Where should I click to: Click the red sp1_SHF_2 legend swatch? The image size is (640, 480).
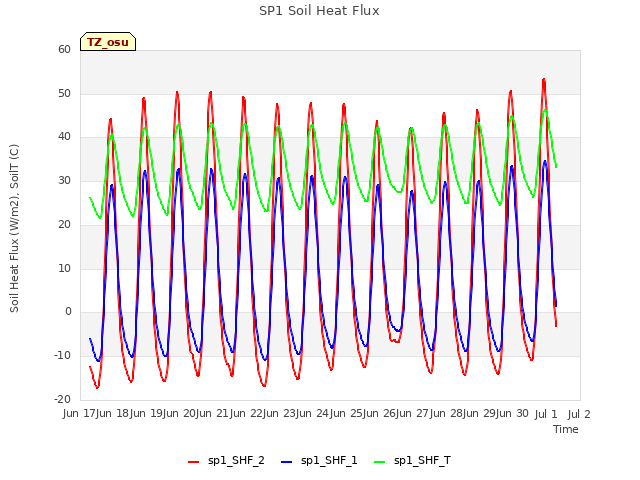[193, 462]
